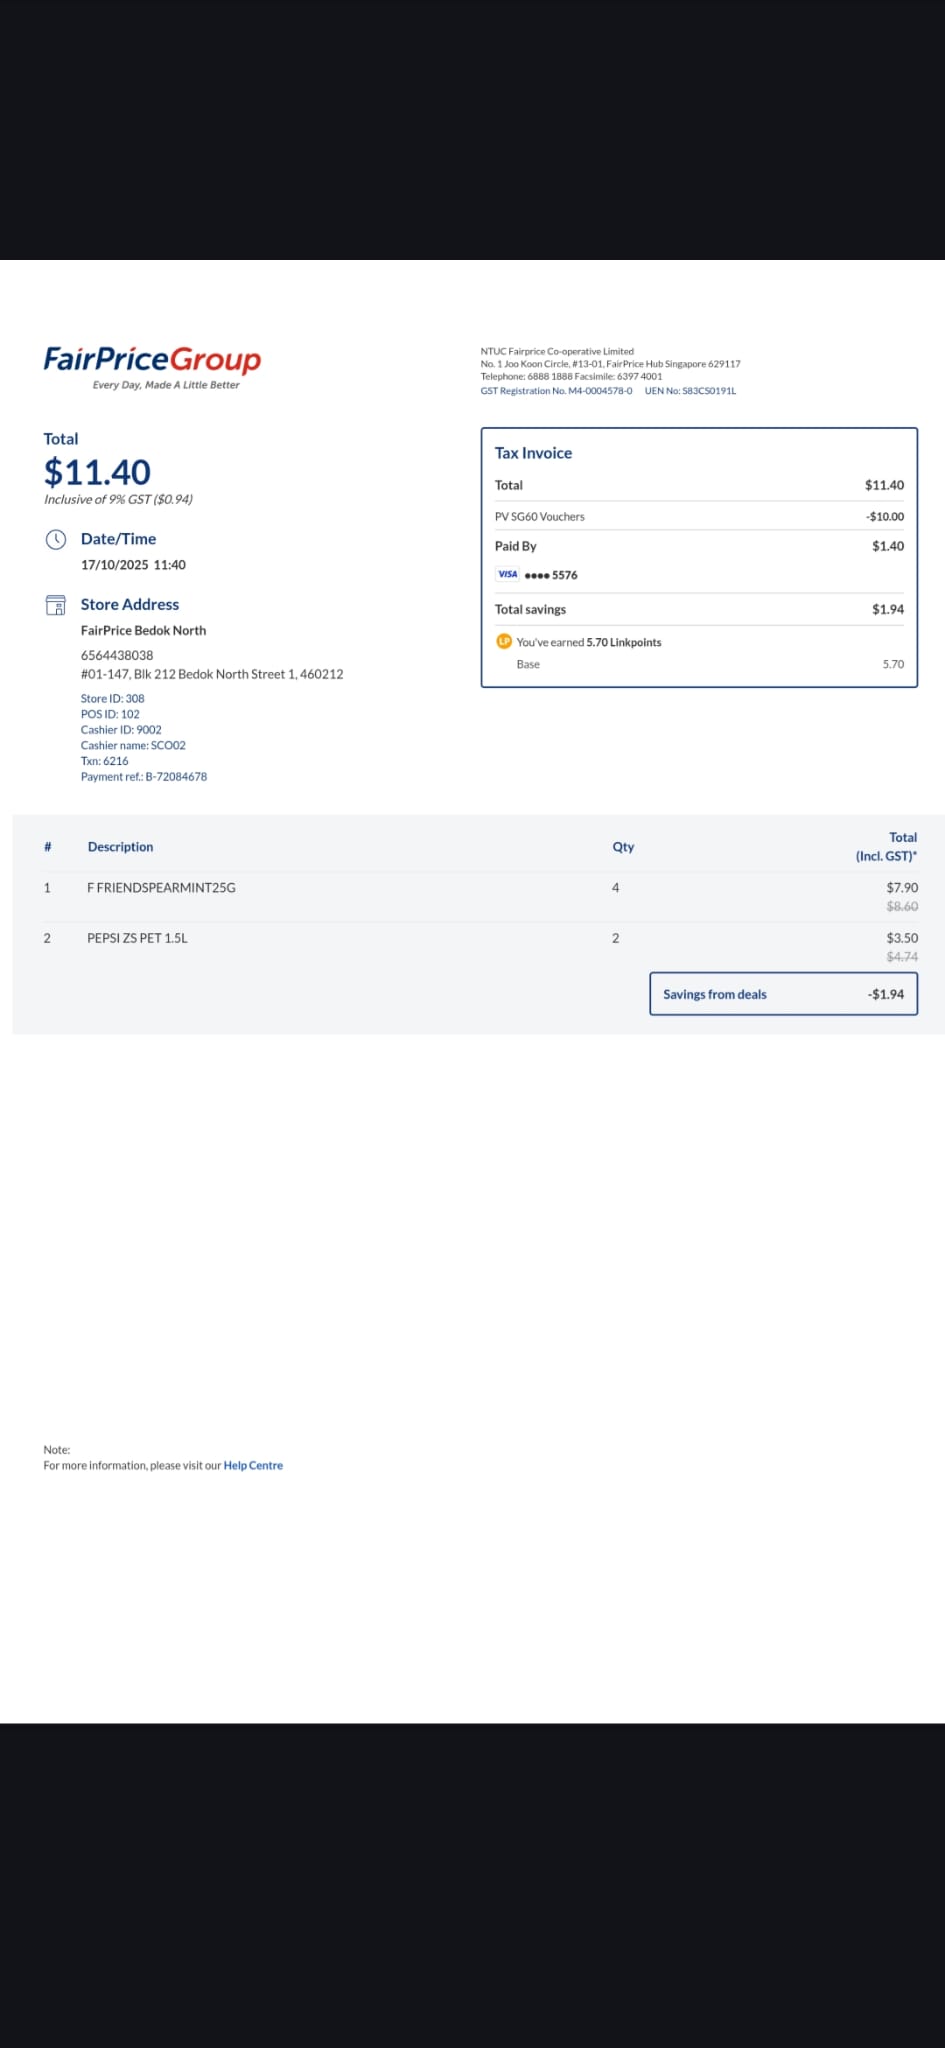Click the -$10.00 voucher amount
Image resolution: width=945 pixels, height=2048 pixels.
click(x=884, y=517)
